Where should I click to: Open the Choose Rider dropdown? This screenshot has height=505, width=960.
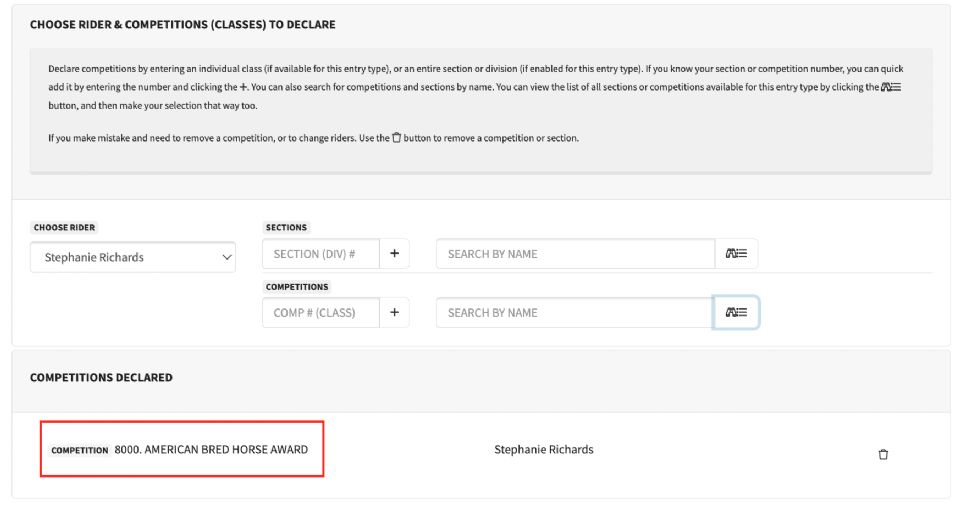133,257
